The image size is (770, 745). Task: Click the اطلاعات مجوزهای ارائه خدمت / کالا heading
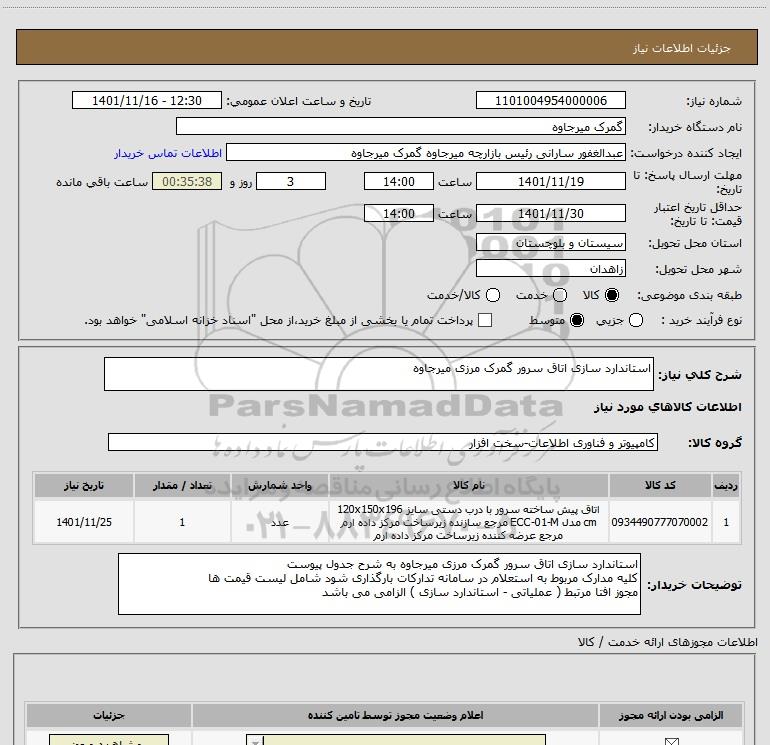coord(668,642)
